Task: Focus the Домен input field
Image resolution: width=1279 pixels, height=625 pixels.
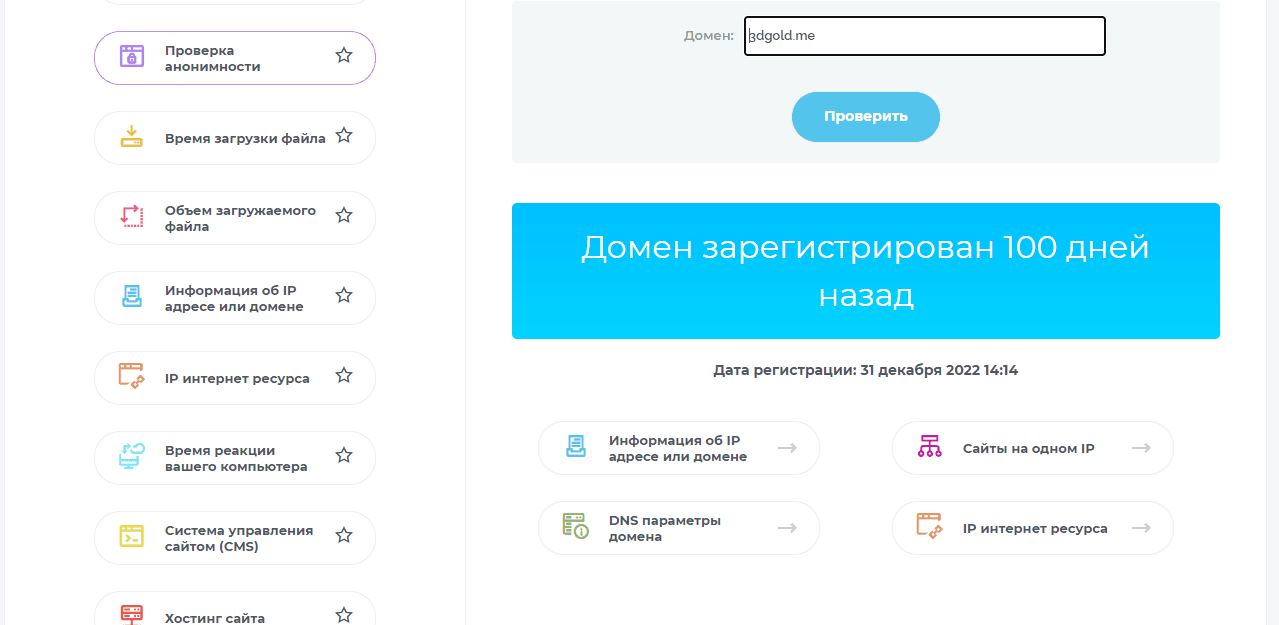Action: 924,36
